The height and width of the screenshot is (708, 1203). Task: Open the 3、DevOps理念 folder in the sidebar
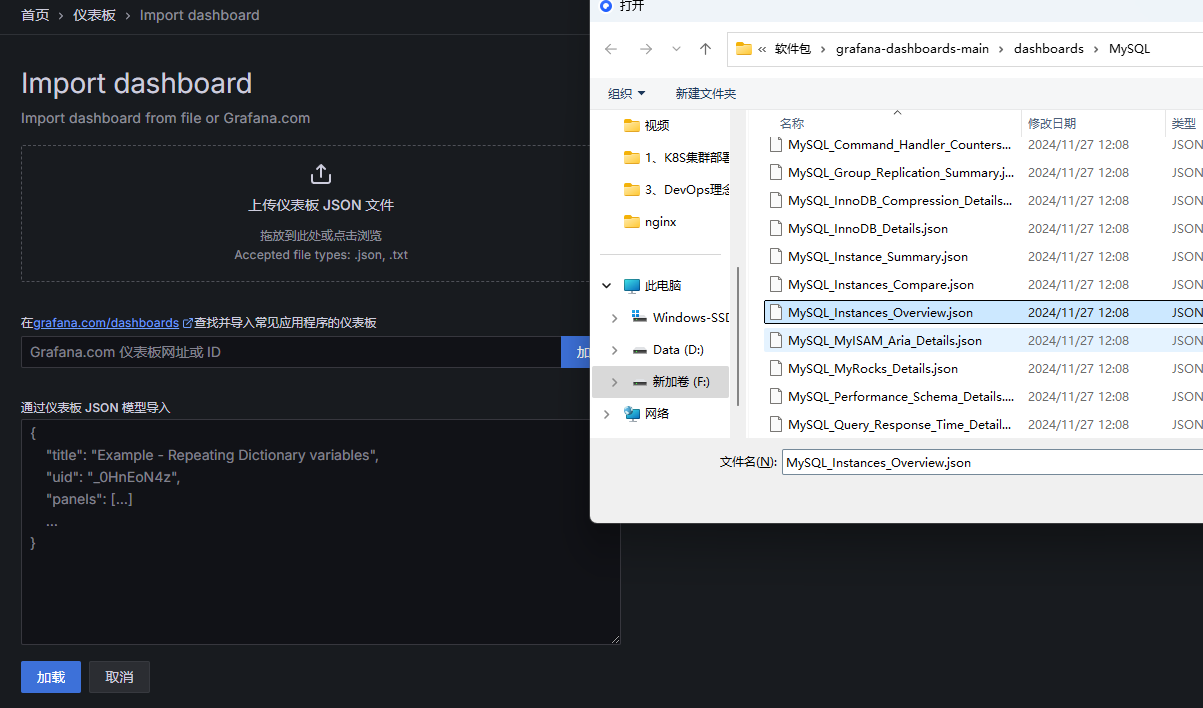point(676,189)
